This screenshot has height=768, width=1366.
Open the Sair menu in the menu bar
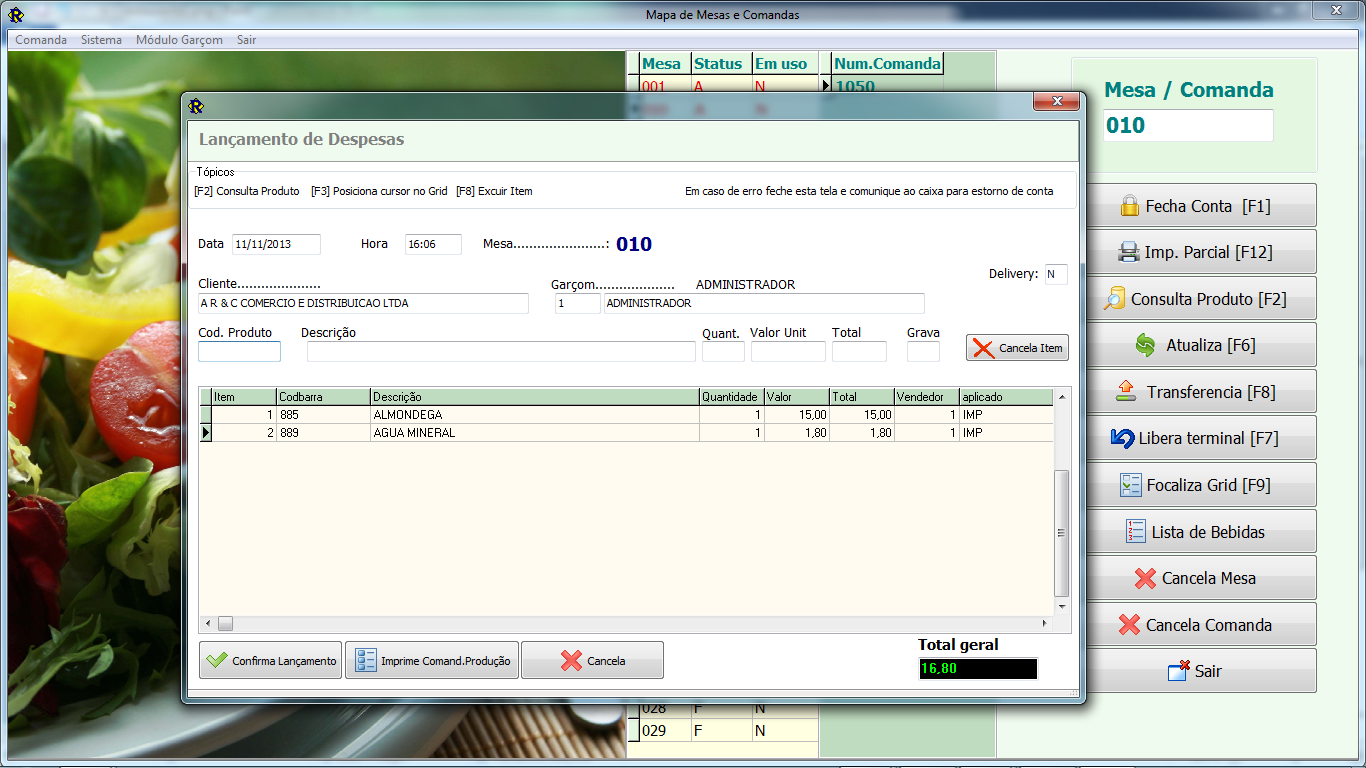click(246, 40)
